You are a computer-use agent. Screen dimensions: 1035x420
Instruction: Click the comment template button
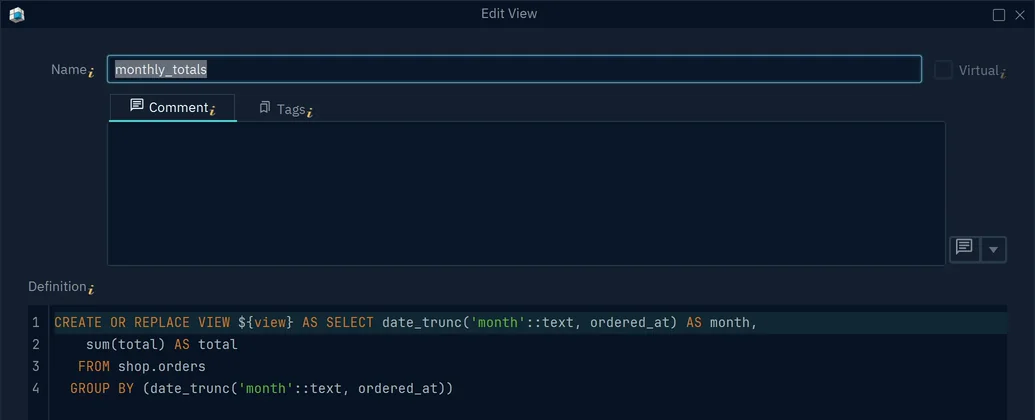(964, 250)
